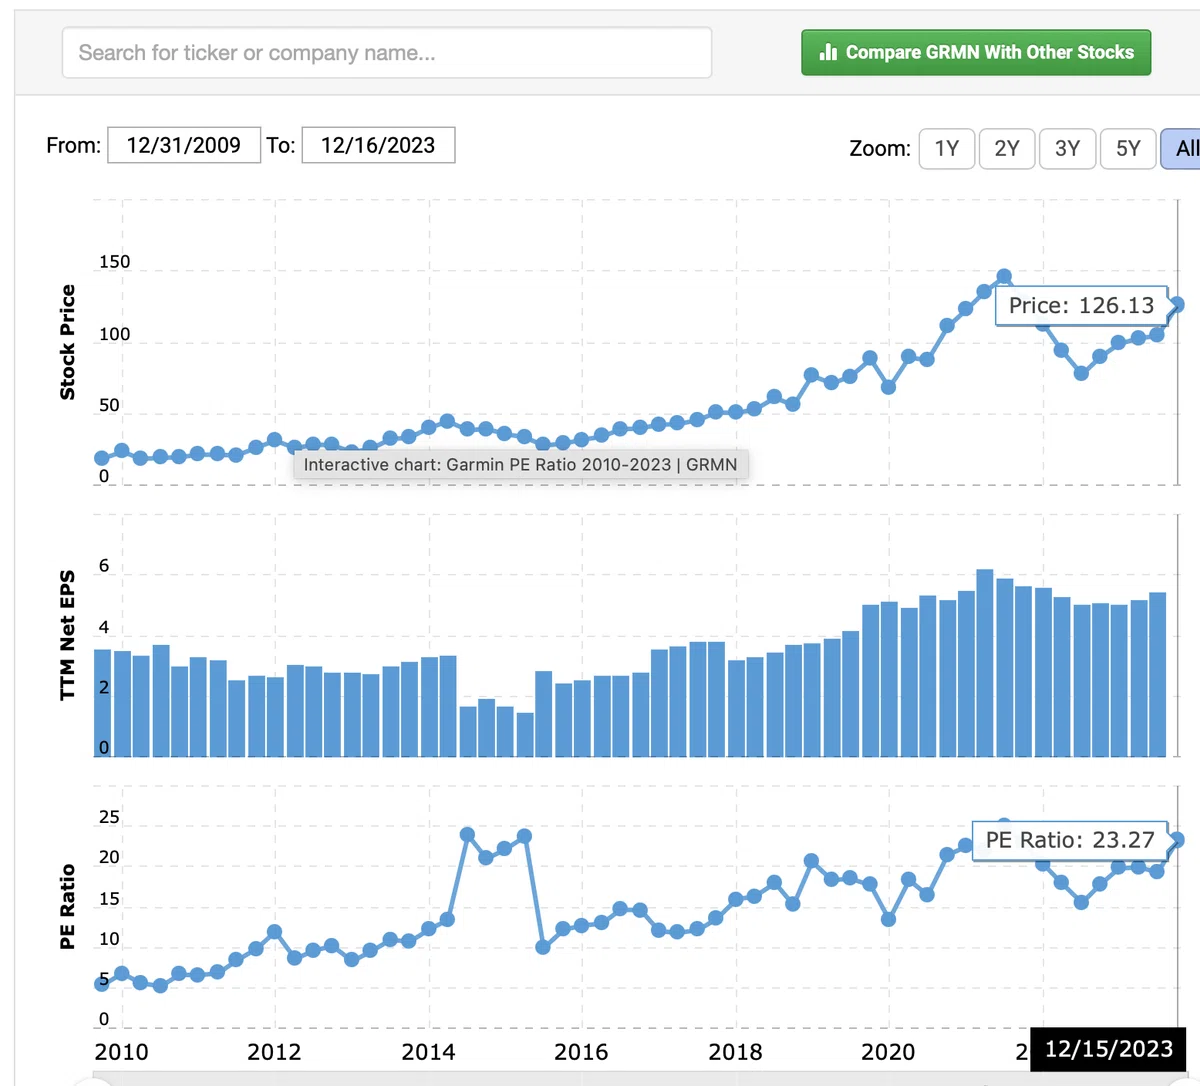Viewport: 1200px width, 1086px height.
Task: Click the last PE ratio data point
Action: [x=1177, y=840]
